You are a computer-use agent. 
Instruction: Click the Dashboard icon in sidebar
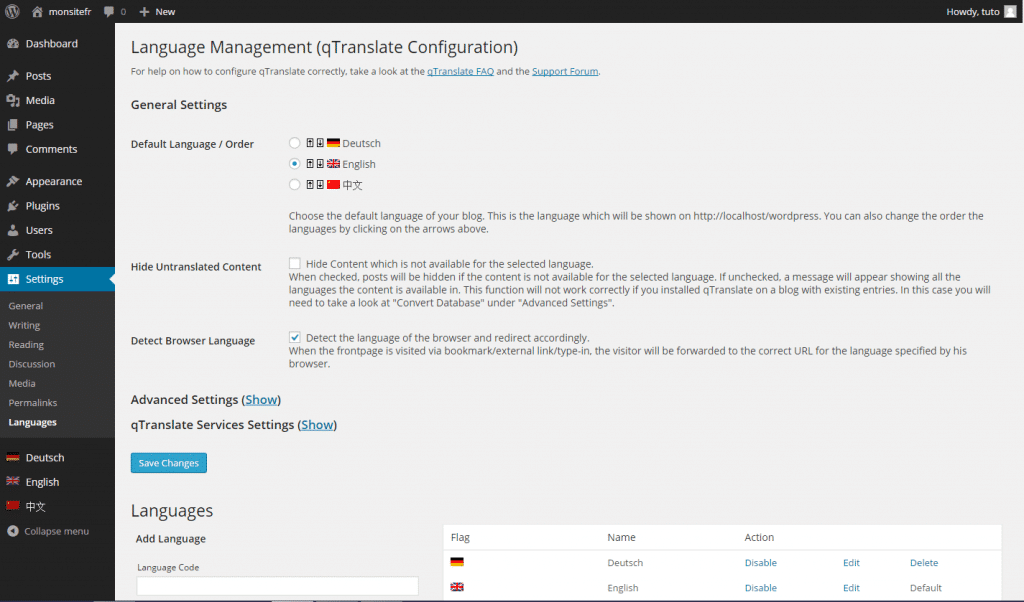13,44
